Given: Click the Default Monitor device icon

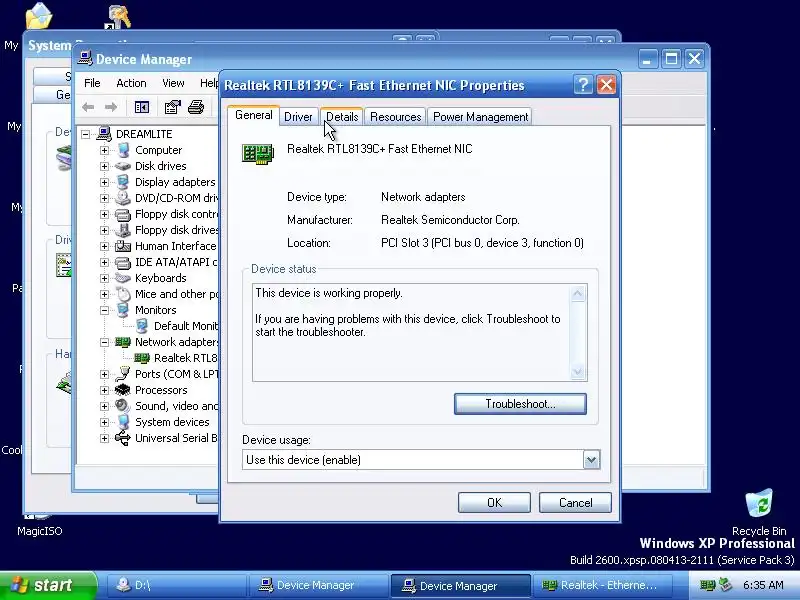Looking at the screenshot, I should [x=142, y=326].
